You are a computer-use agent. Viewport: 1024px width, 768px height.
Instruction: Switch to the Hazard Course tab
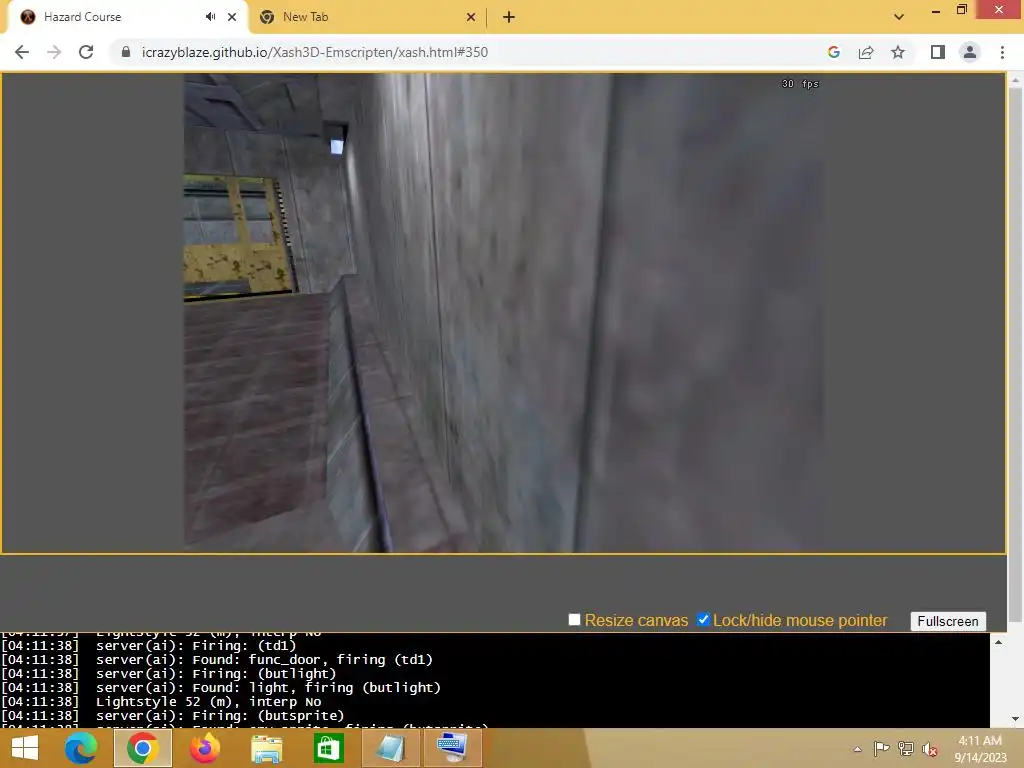[x=124, y=17]
